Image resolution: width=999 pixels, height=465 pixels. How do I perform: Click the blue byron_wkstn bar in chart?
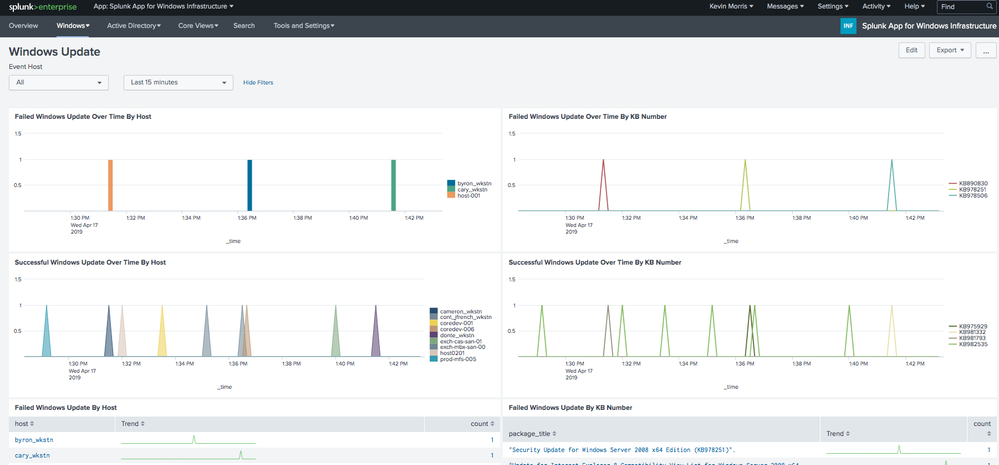250,185
